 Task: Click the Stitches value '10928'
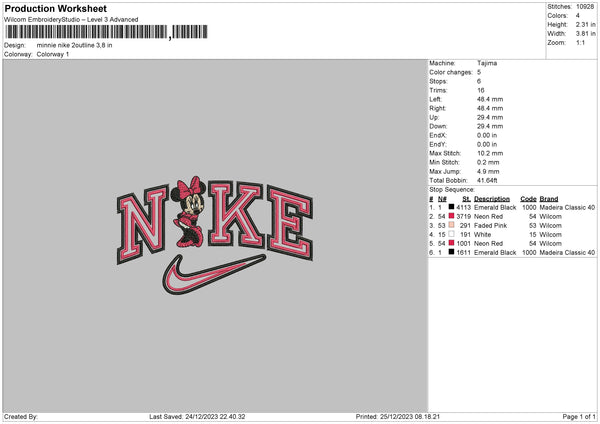pos(585,7)
